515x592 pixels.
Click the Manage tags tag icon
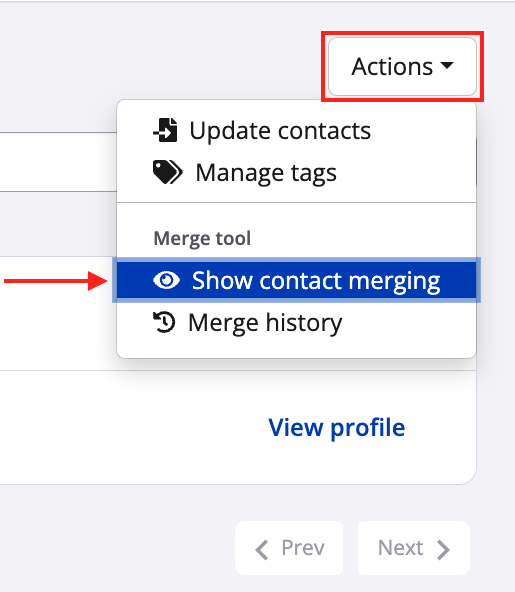coord(168,172)
